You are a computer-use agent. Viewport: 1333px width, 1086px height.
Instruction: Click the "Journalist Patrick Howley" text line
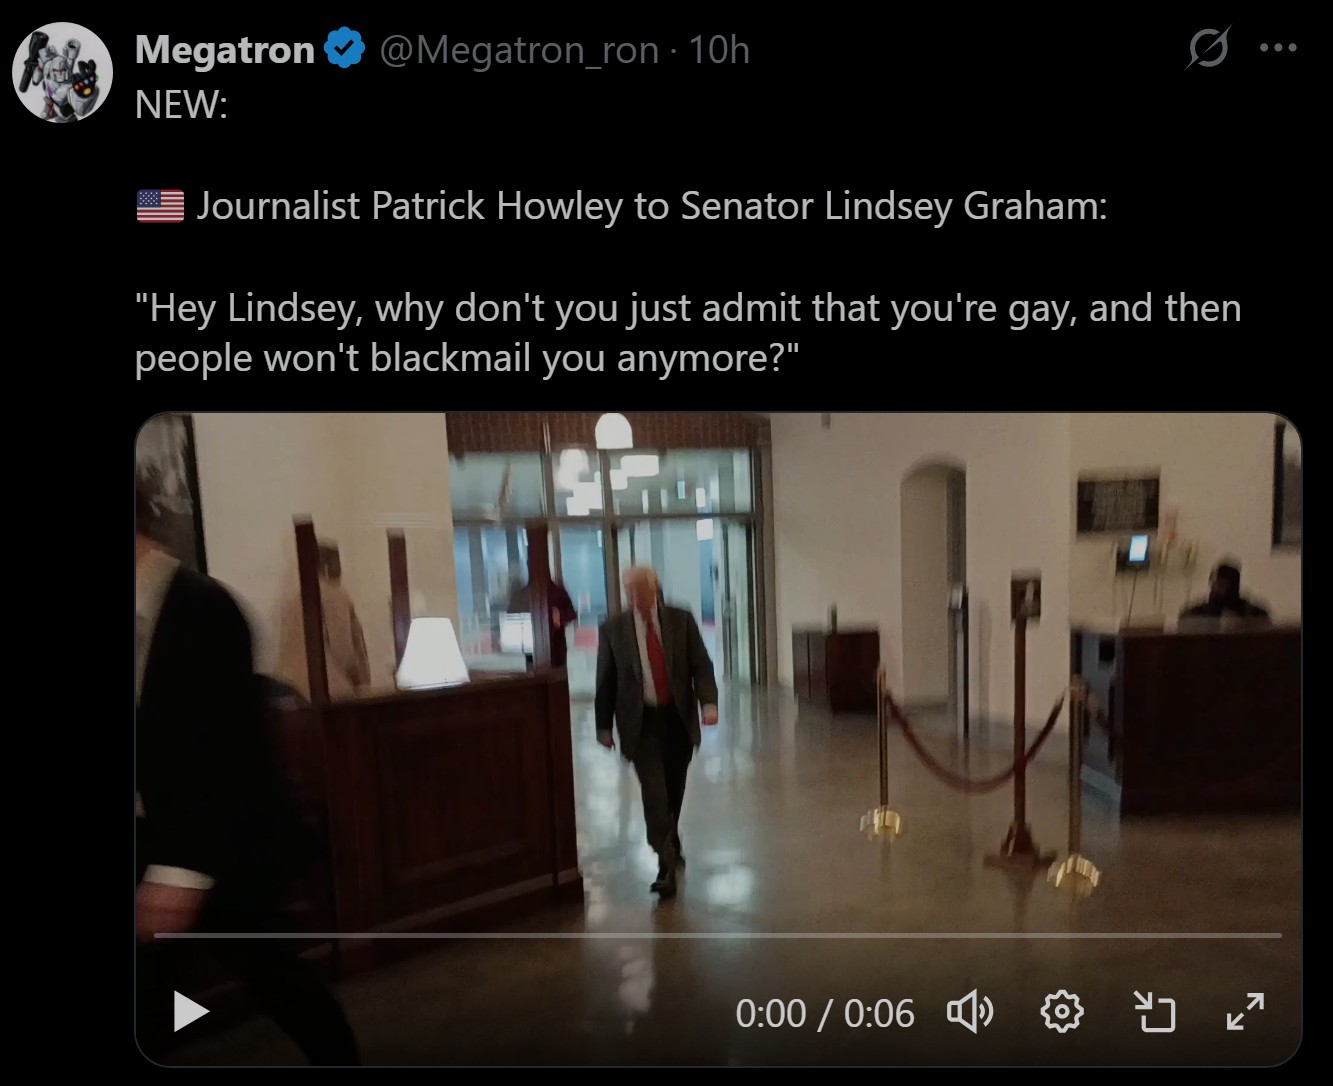point(652,206)
